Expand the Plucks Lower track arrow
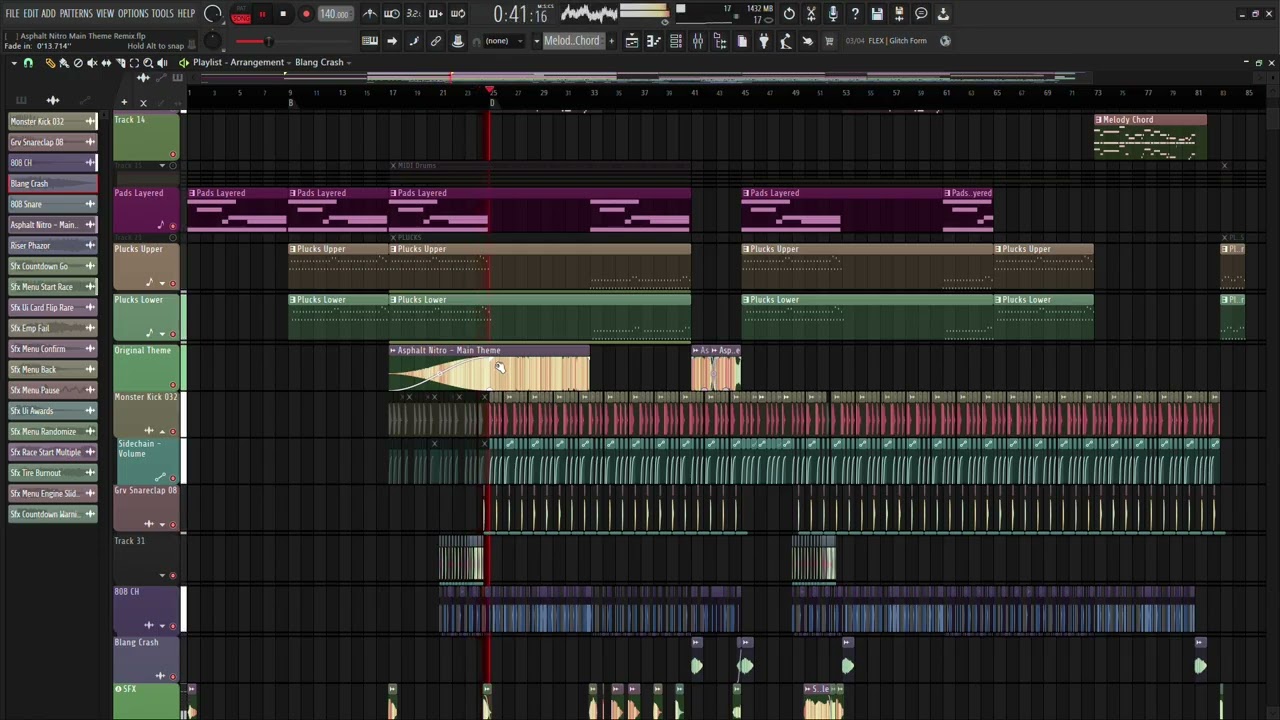The height and width of the screenshot is (720, 1280). click(161, 334)
